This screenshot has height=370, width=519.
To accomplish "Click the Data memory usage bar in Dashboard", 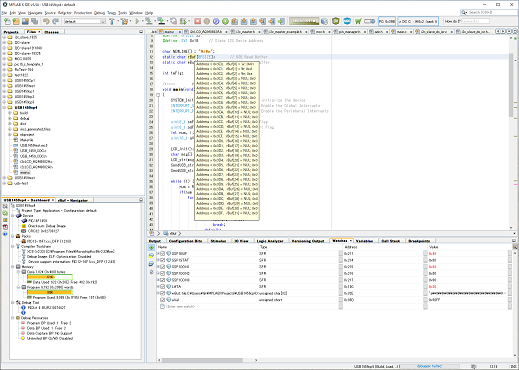I will click(50, 277).
